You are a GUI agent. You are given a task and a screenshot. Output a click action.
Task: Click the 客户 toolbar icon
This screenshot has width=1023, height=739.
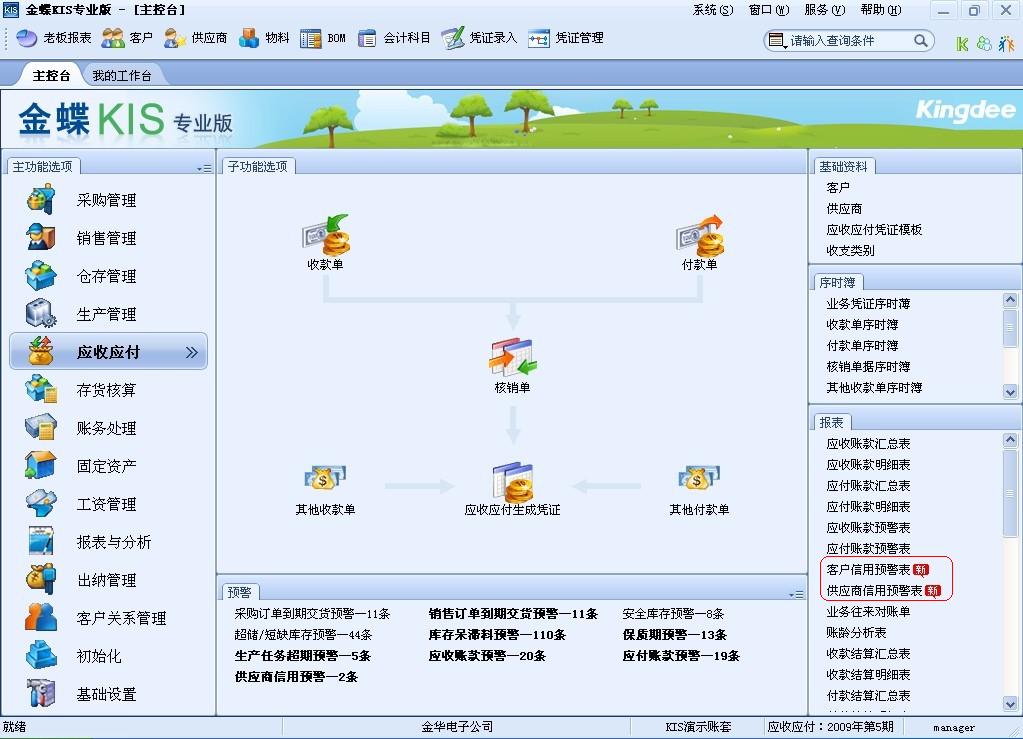click(113, 38)
